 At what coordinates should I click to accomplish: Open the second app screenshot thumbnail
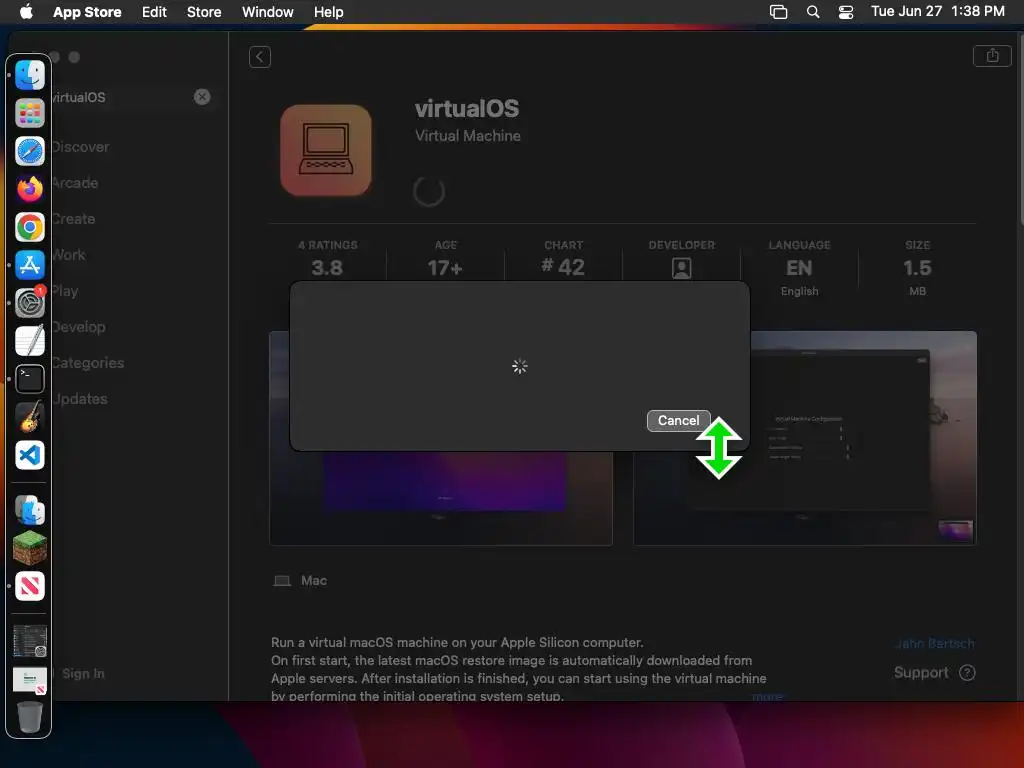coord(805,438)
